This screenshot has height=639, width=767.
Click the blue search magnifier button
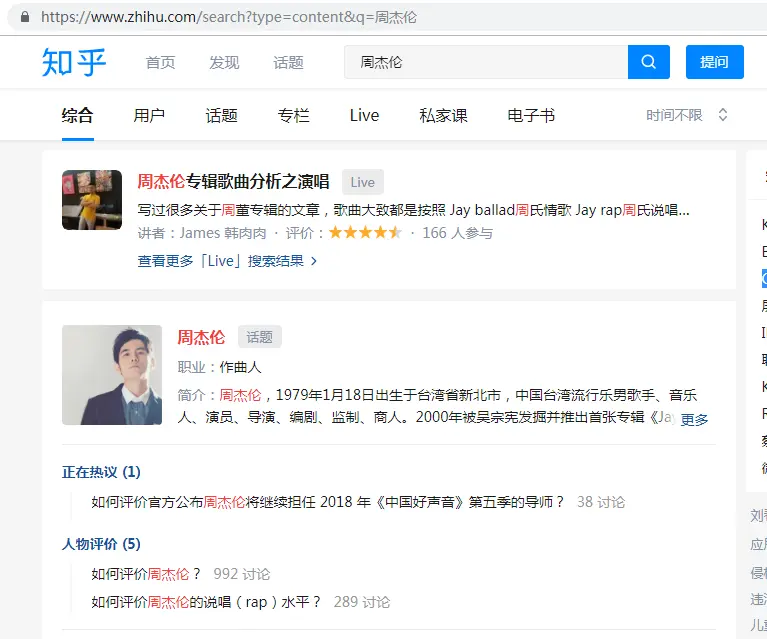649,62
